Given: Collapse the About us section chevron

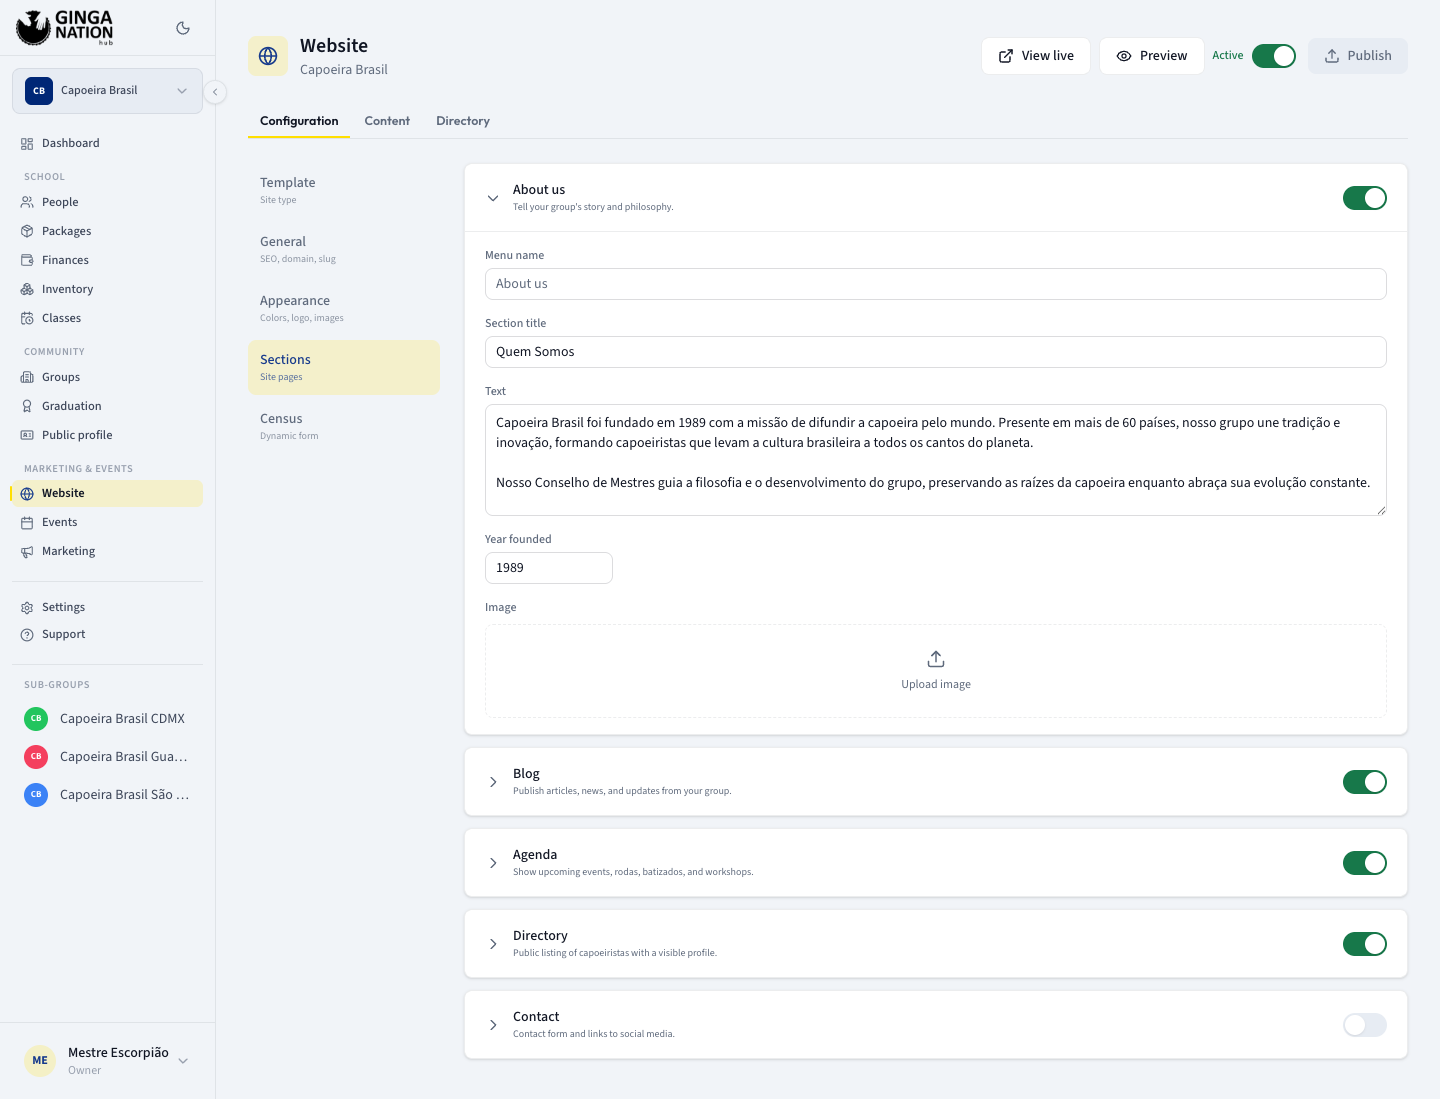Looking at the screenshot, I should pos(493,198).
